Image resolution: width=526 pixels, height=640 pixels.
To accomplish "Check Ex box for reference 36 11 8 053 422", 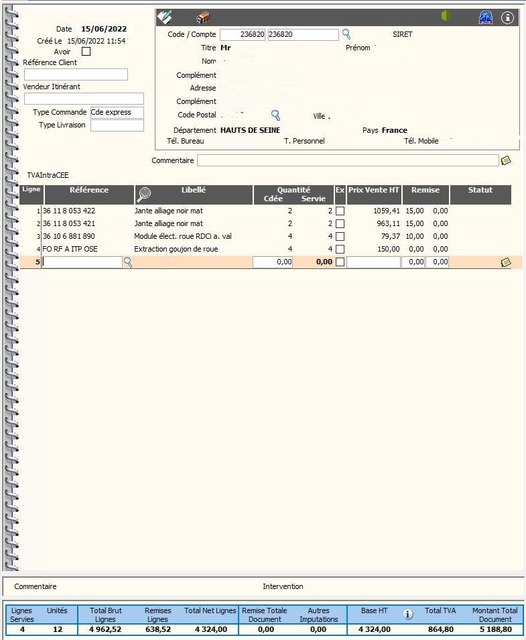I will click(x=340, y=211).
